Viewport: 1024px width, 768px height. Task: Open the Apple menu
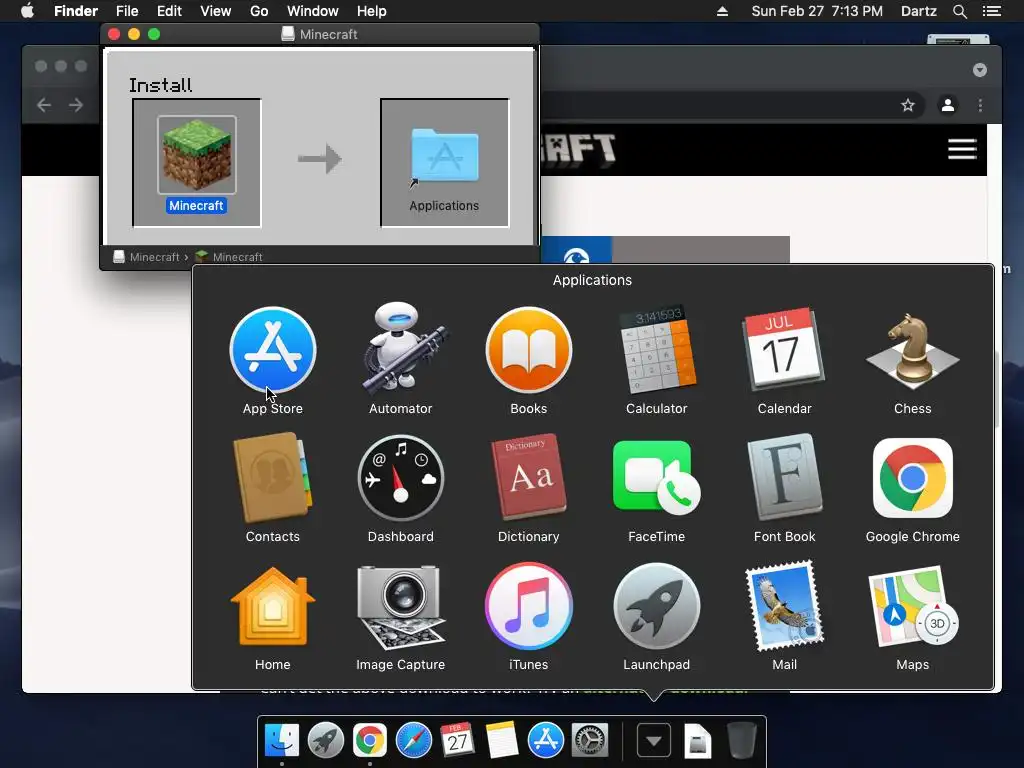click(x=27, y=11)
